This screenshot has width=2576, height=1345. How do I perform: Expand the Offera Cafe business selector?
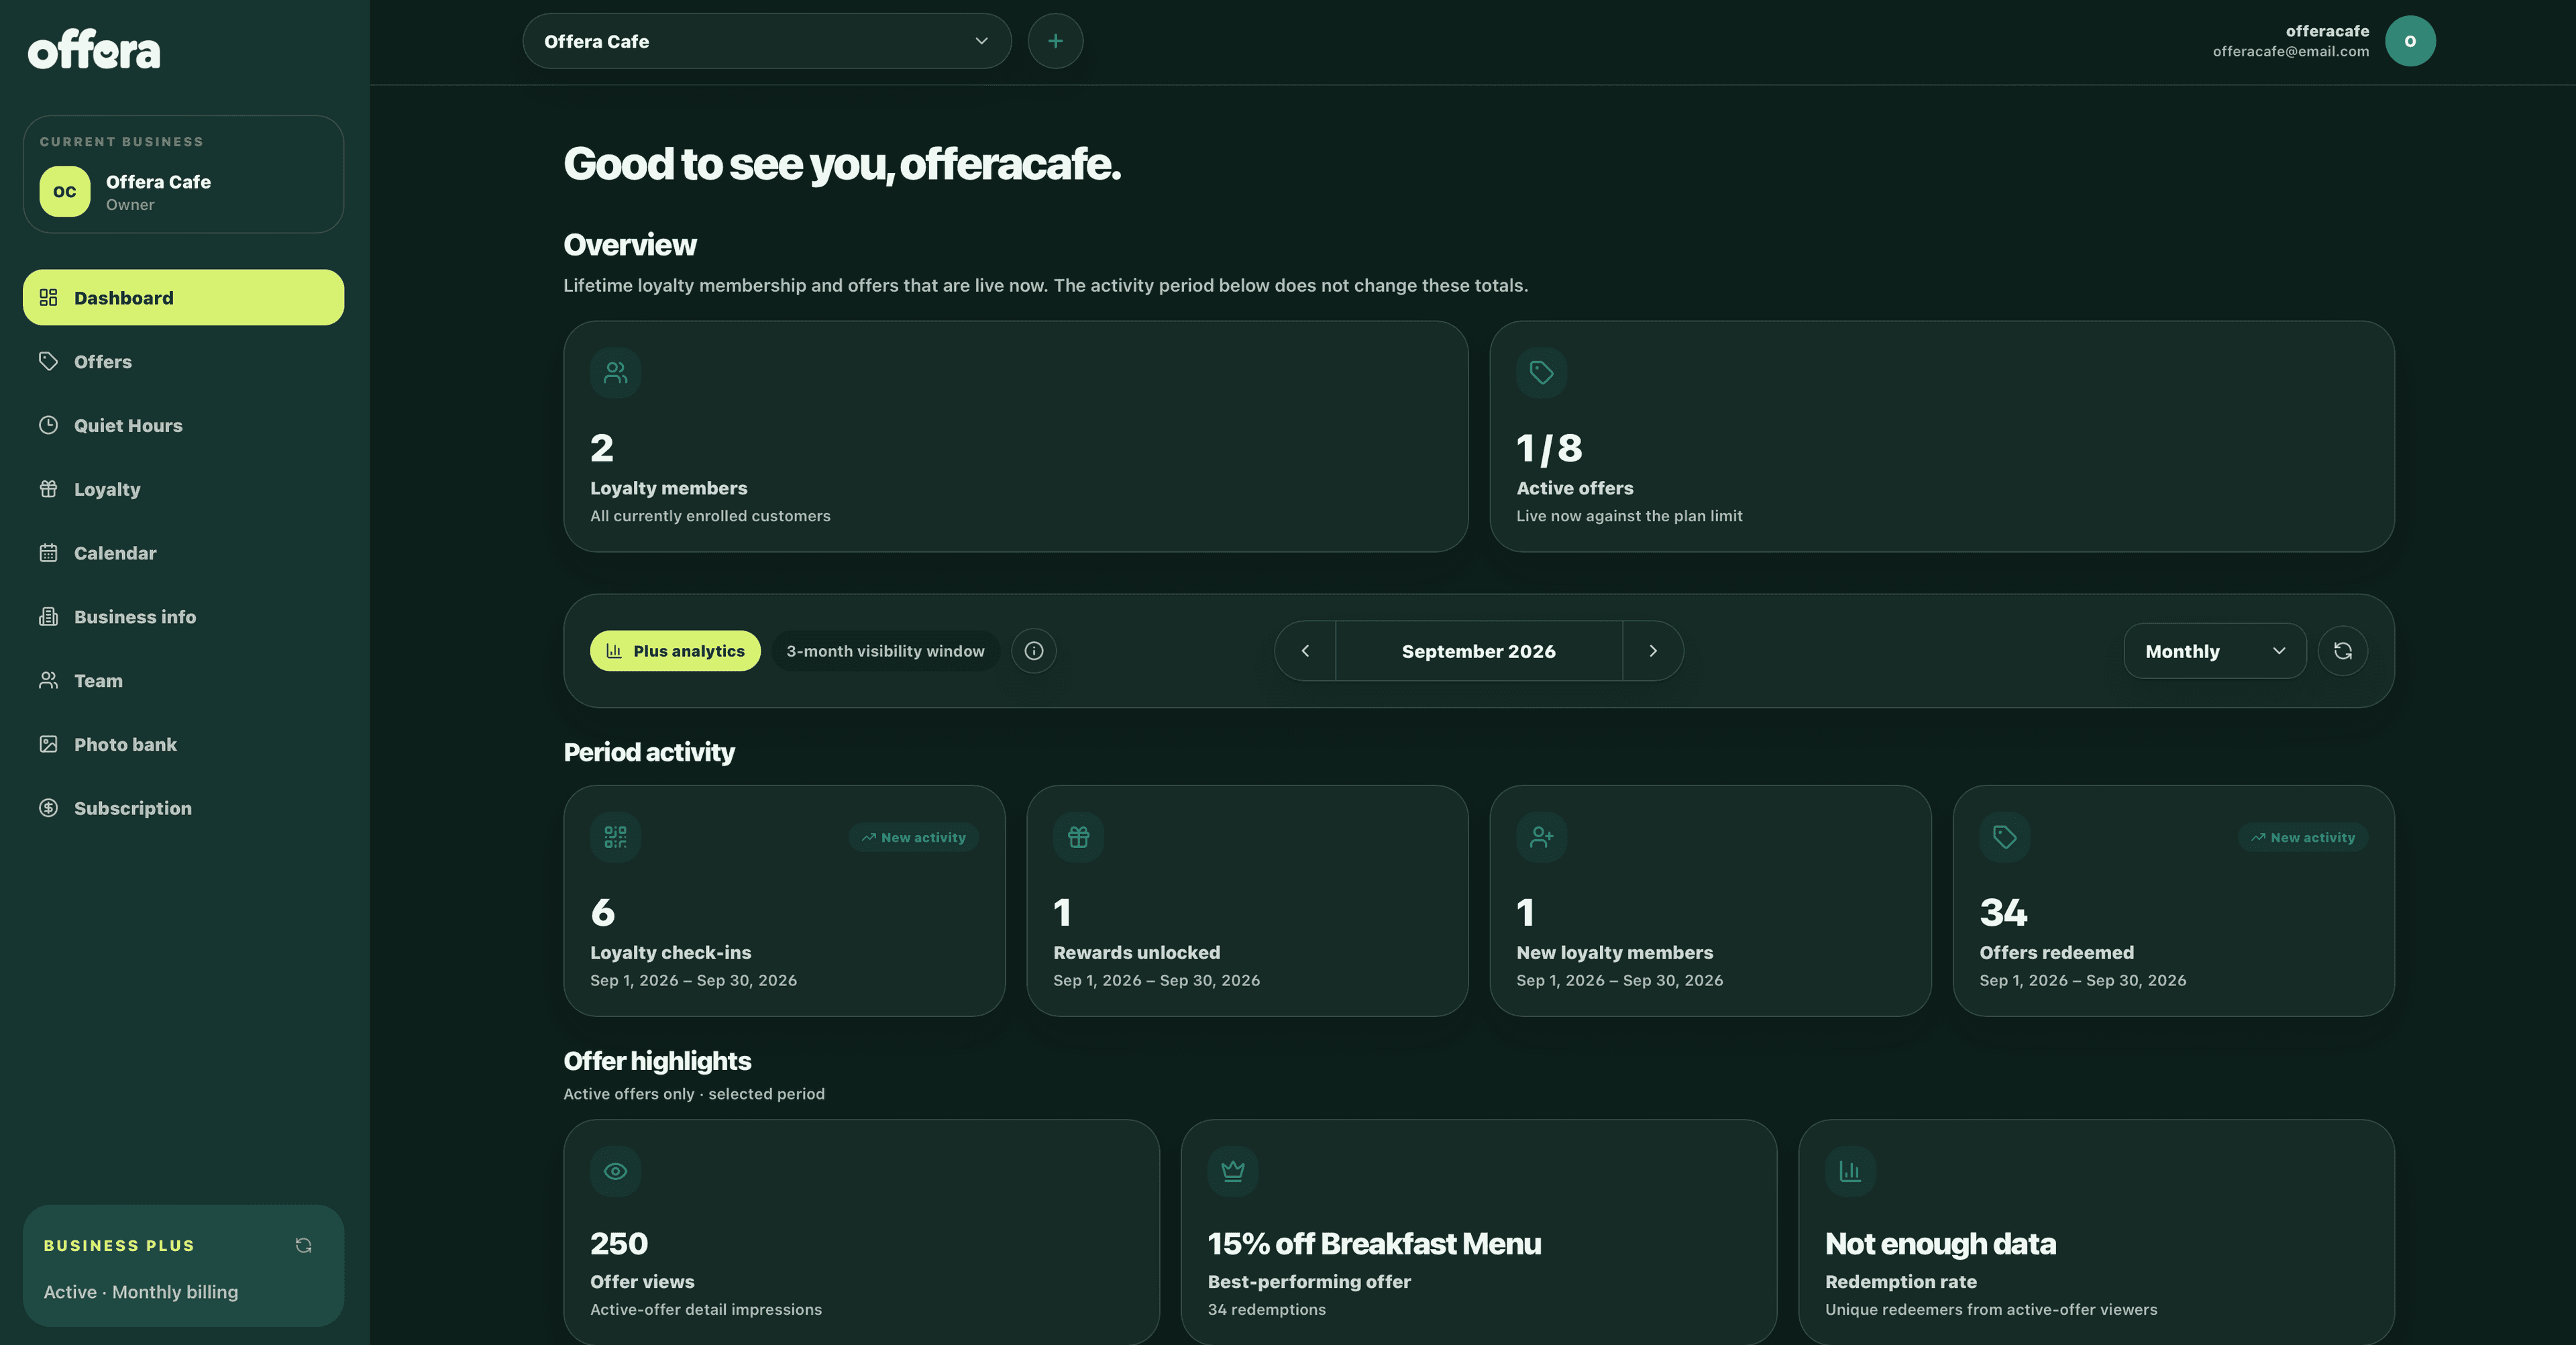point(767,41)
